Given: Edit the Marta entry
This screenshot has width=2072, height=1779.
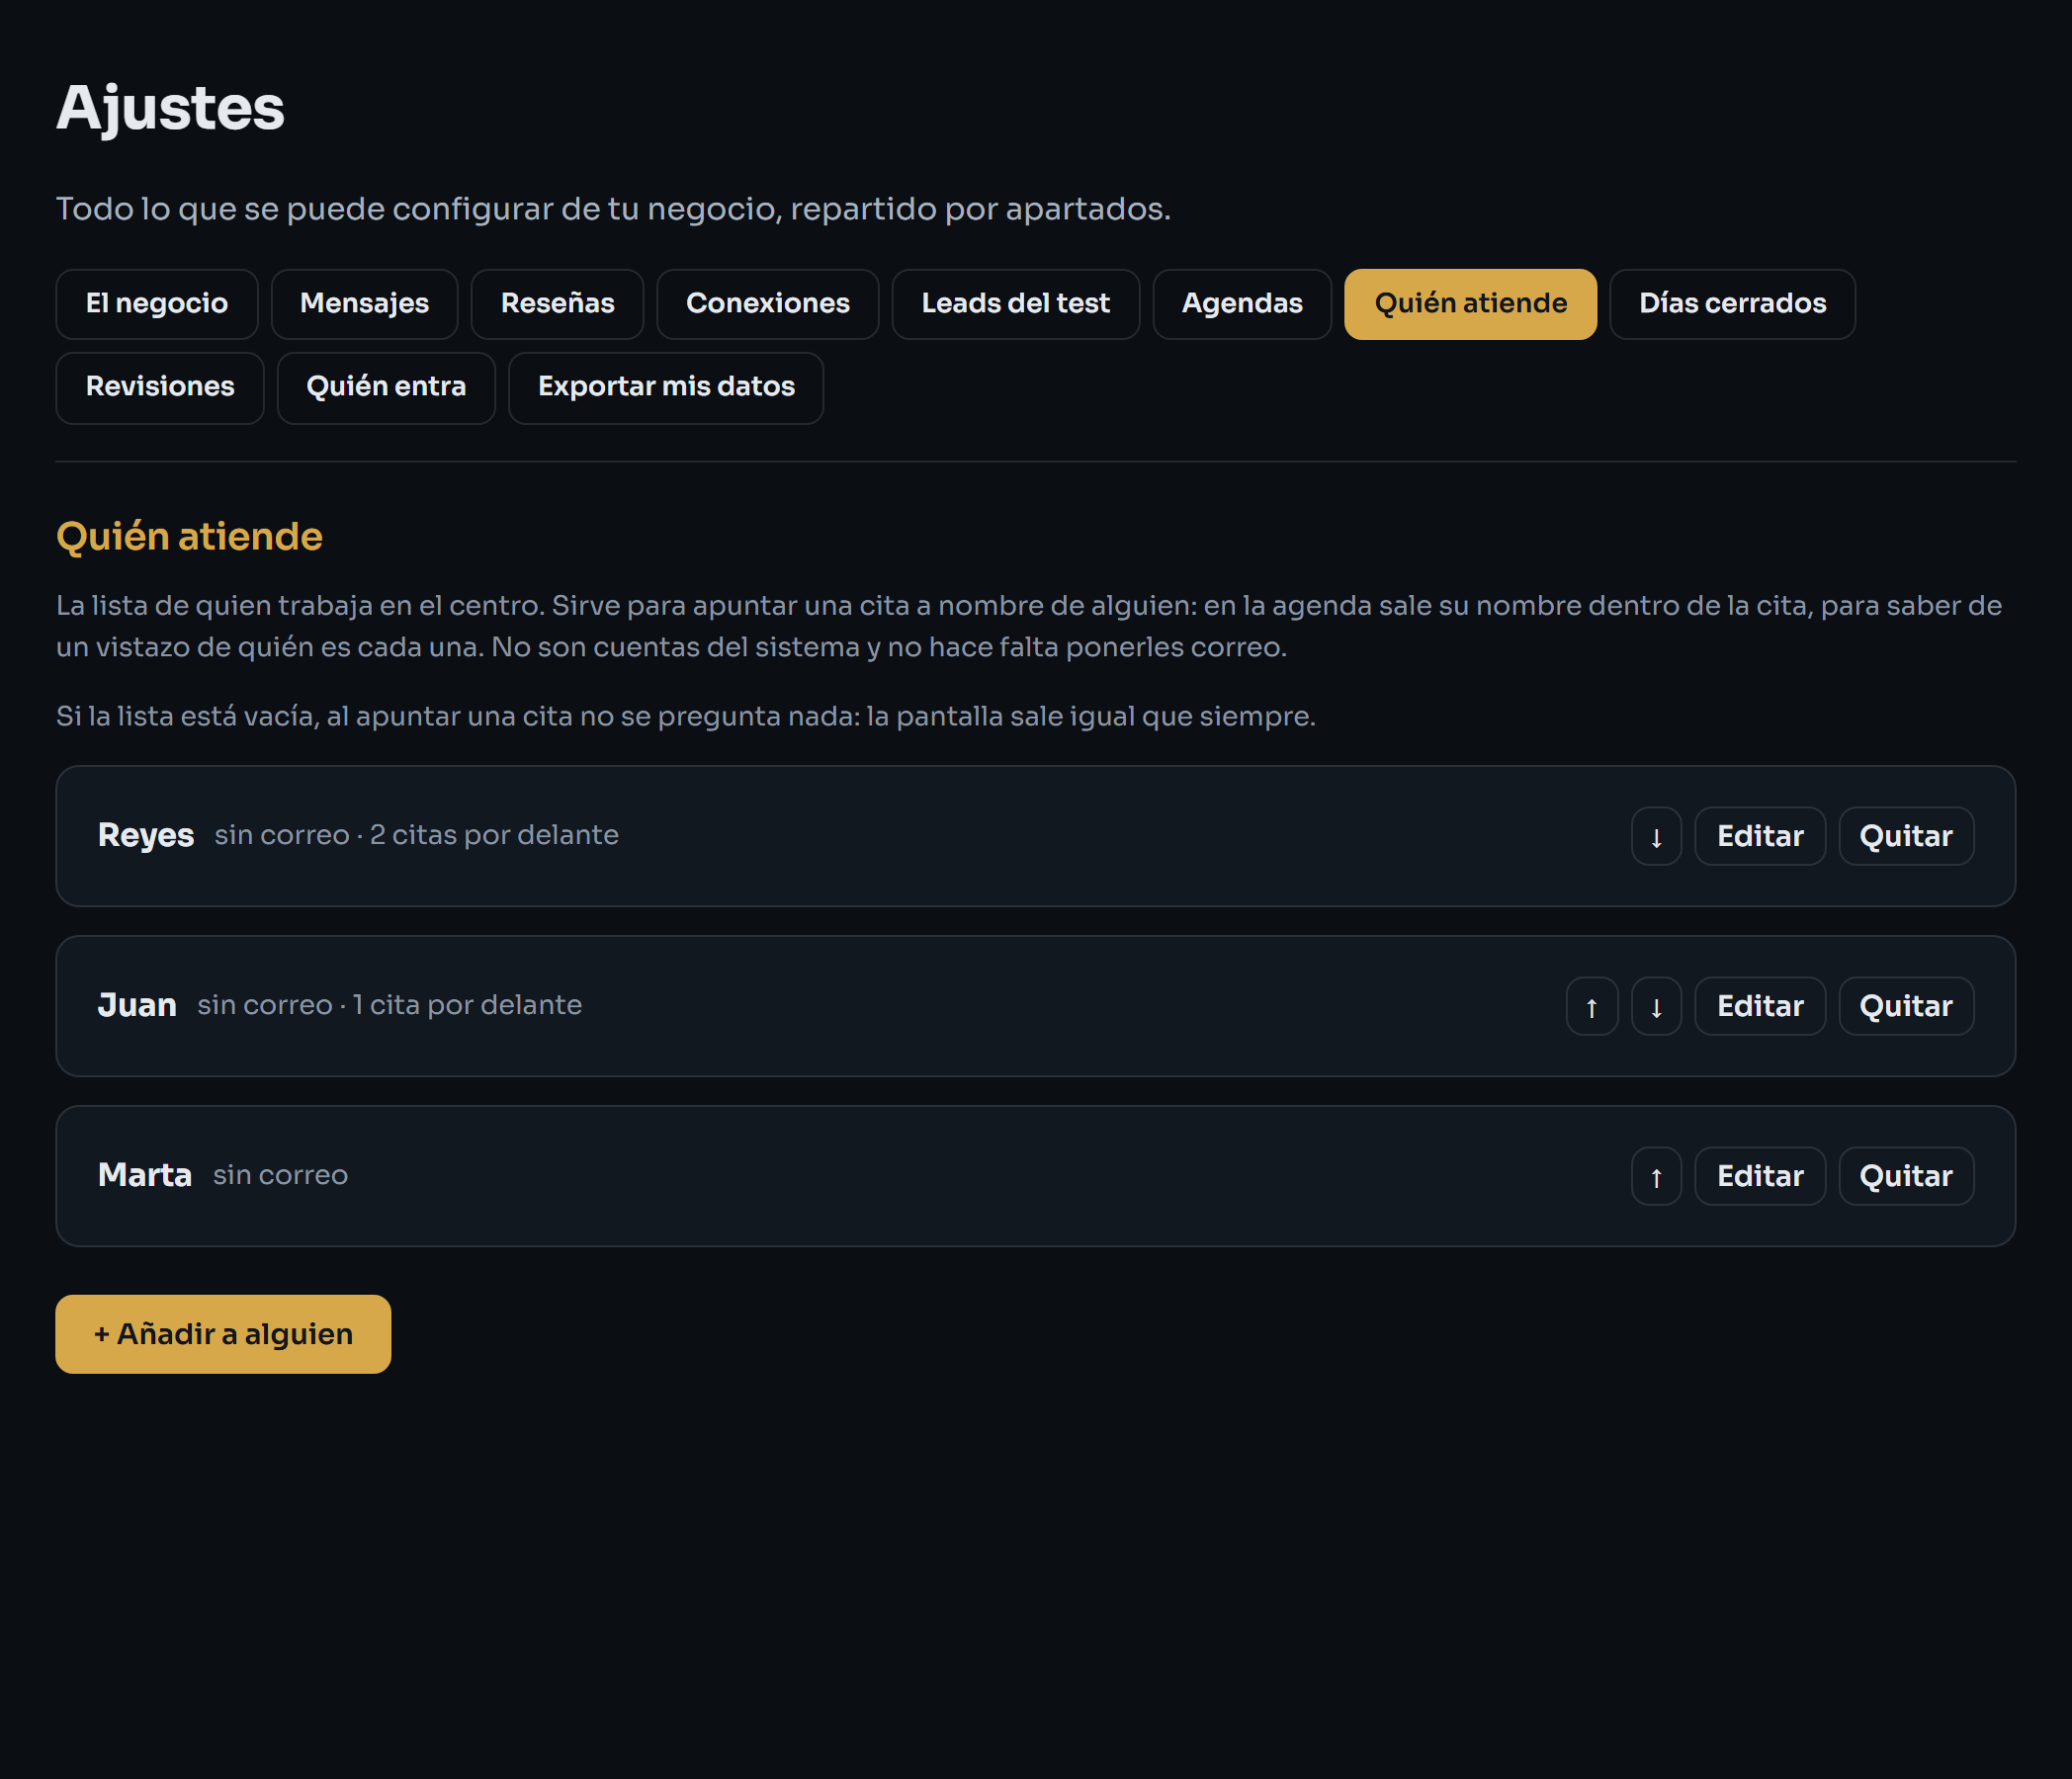Looking at the screenshot, I should pyautogui.click(x=1760, y=1176).
